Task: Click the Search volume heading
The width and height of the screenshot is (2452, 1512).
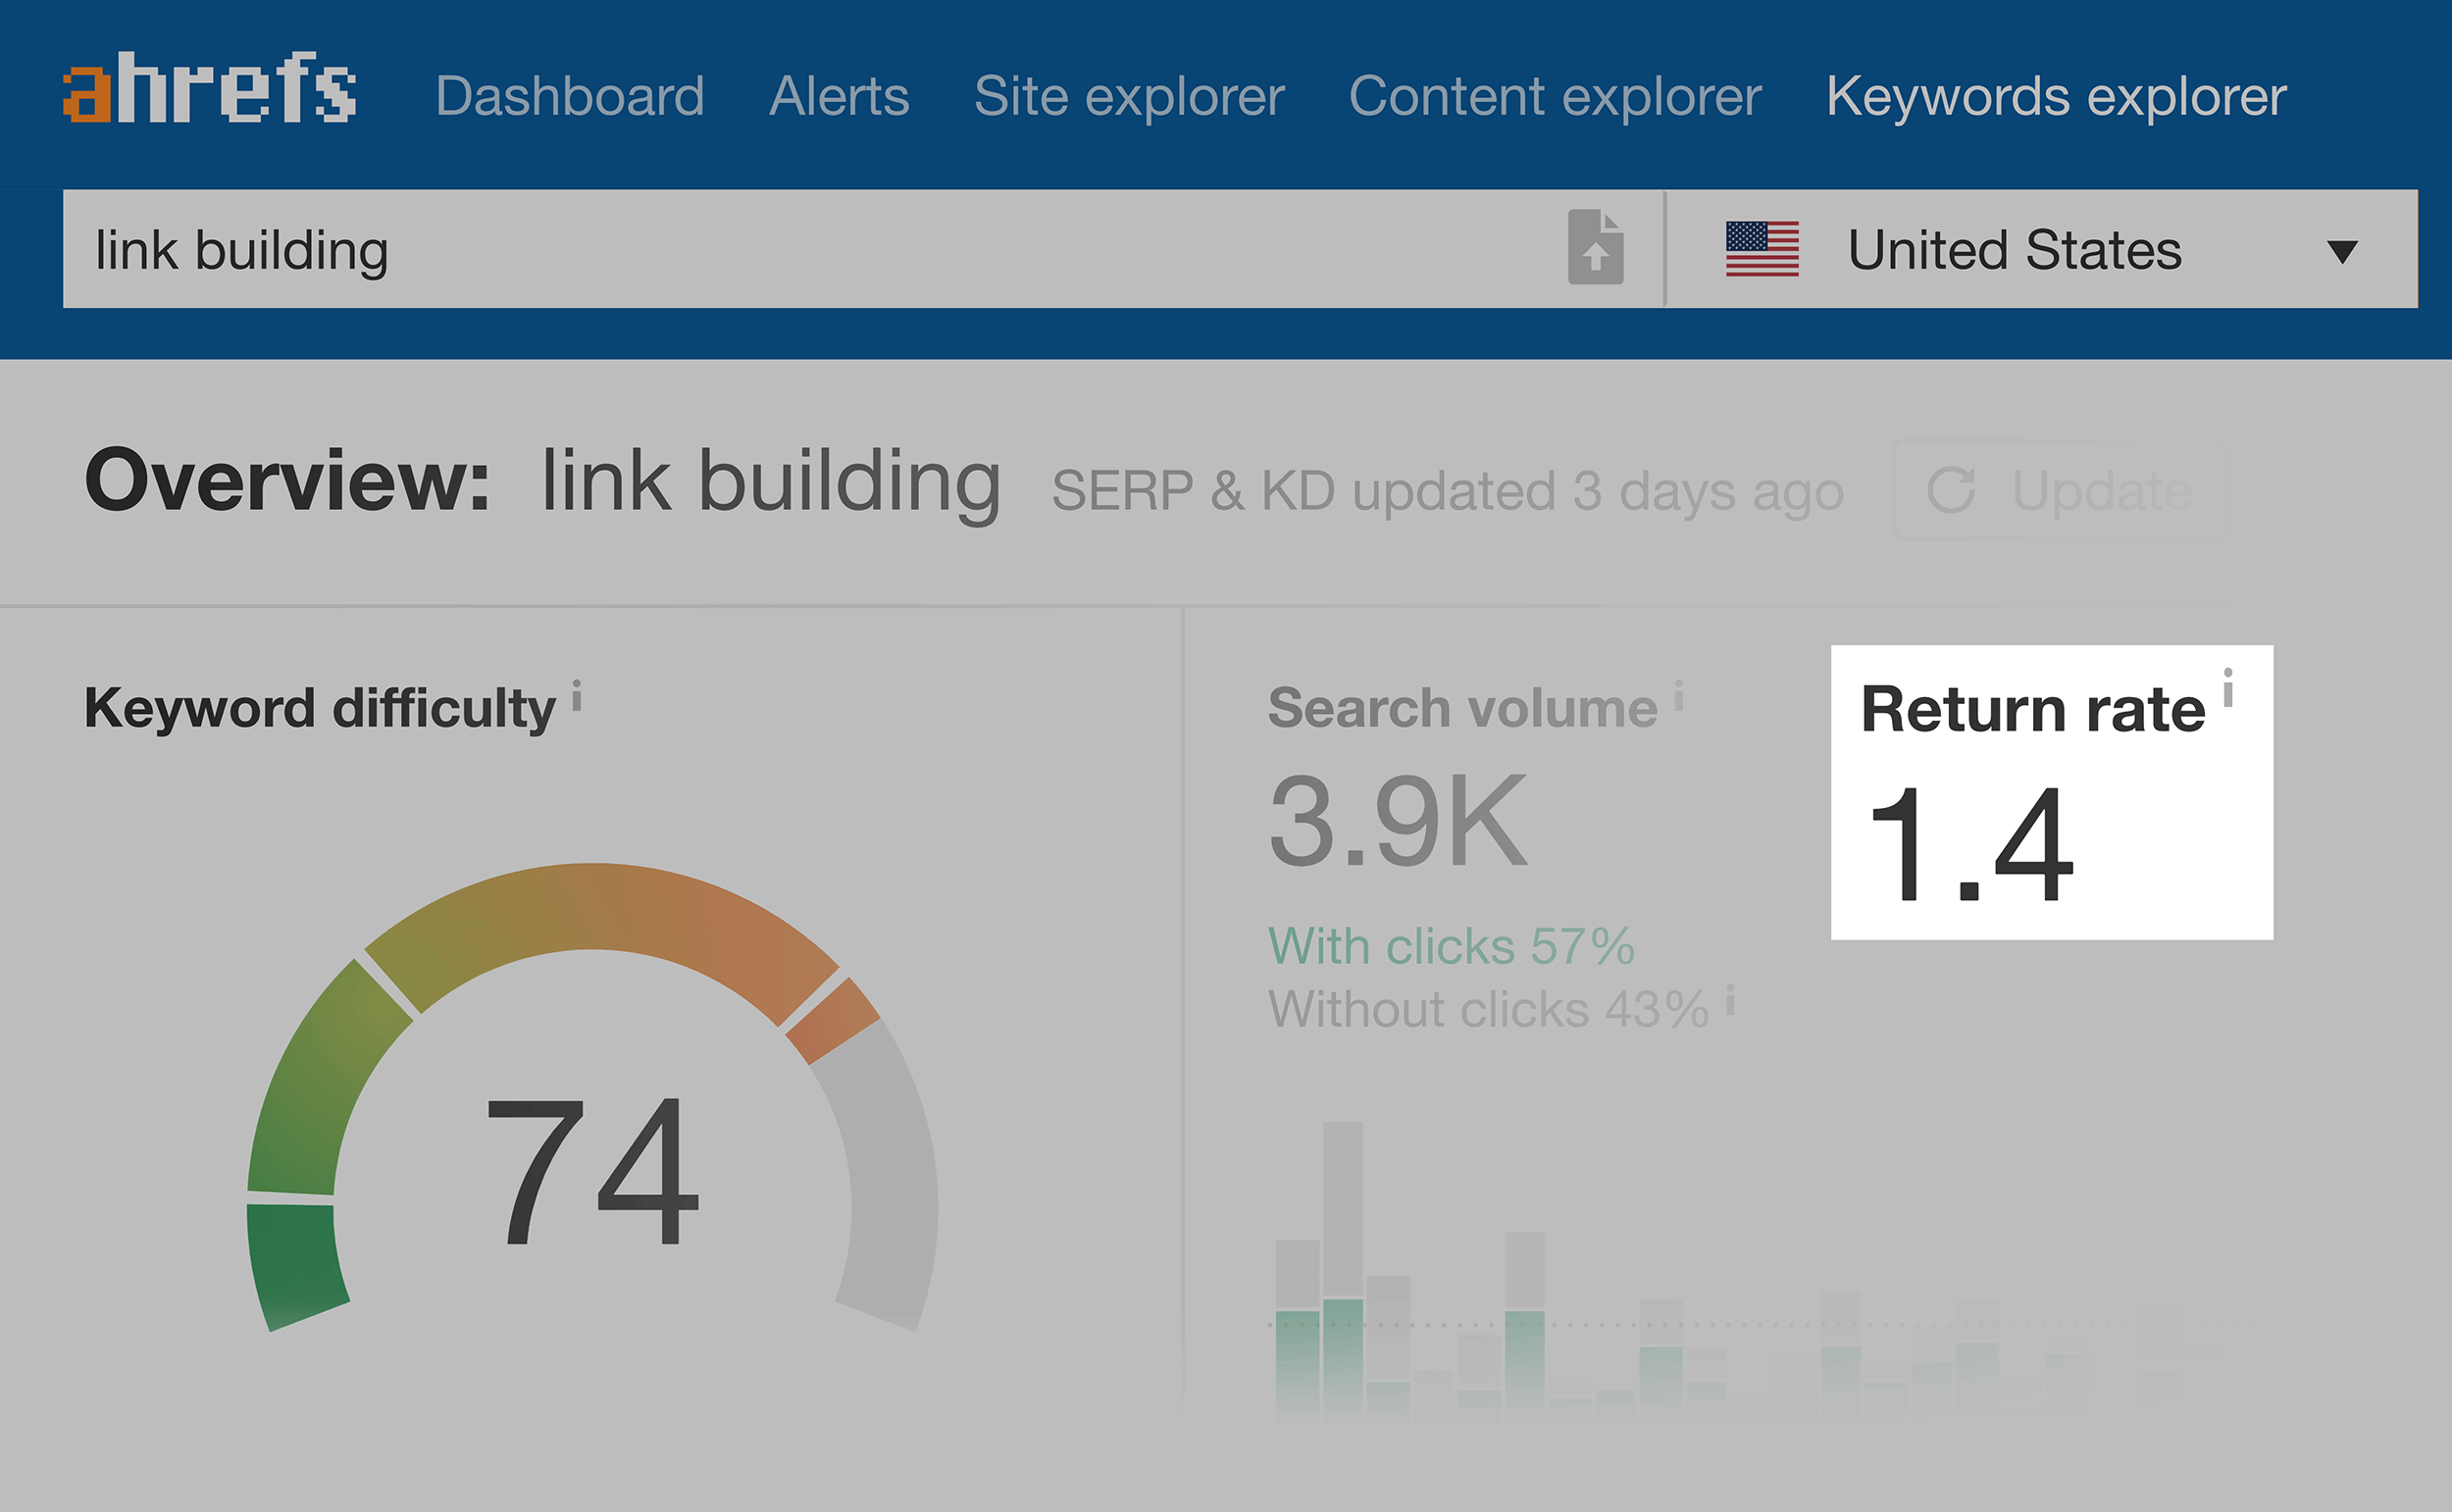Action: (1463, 709)
